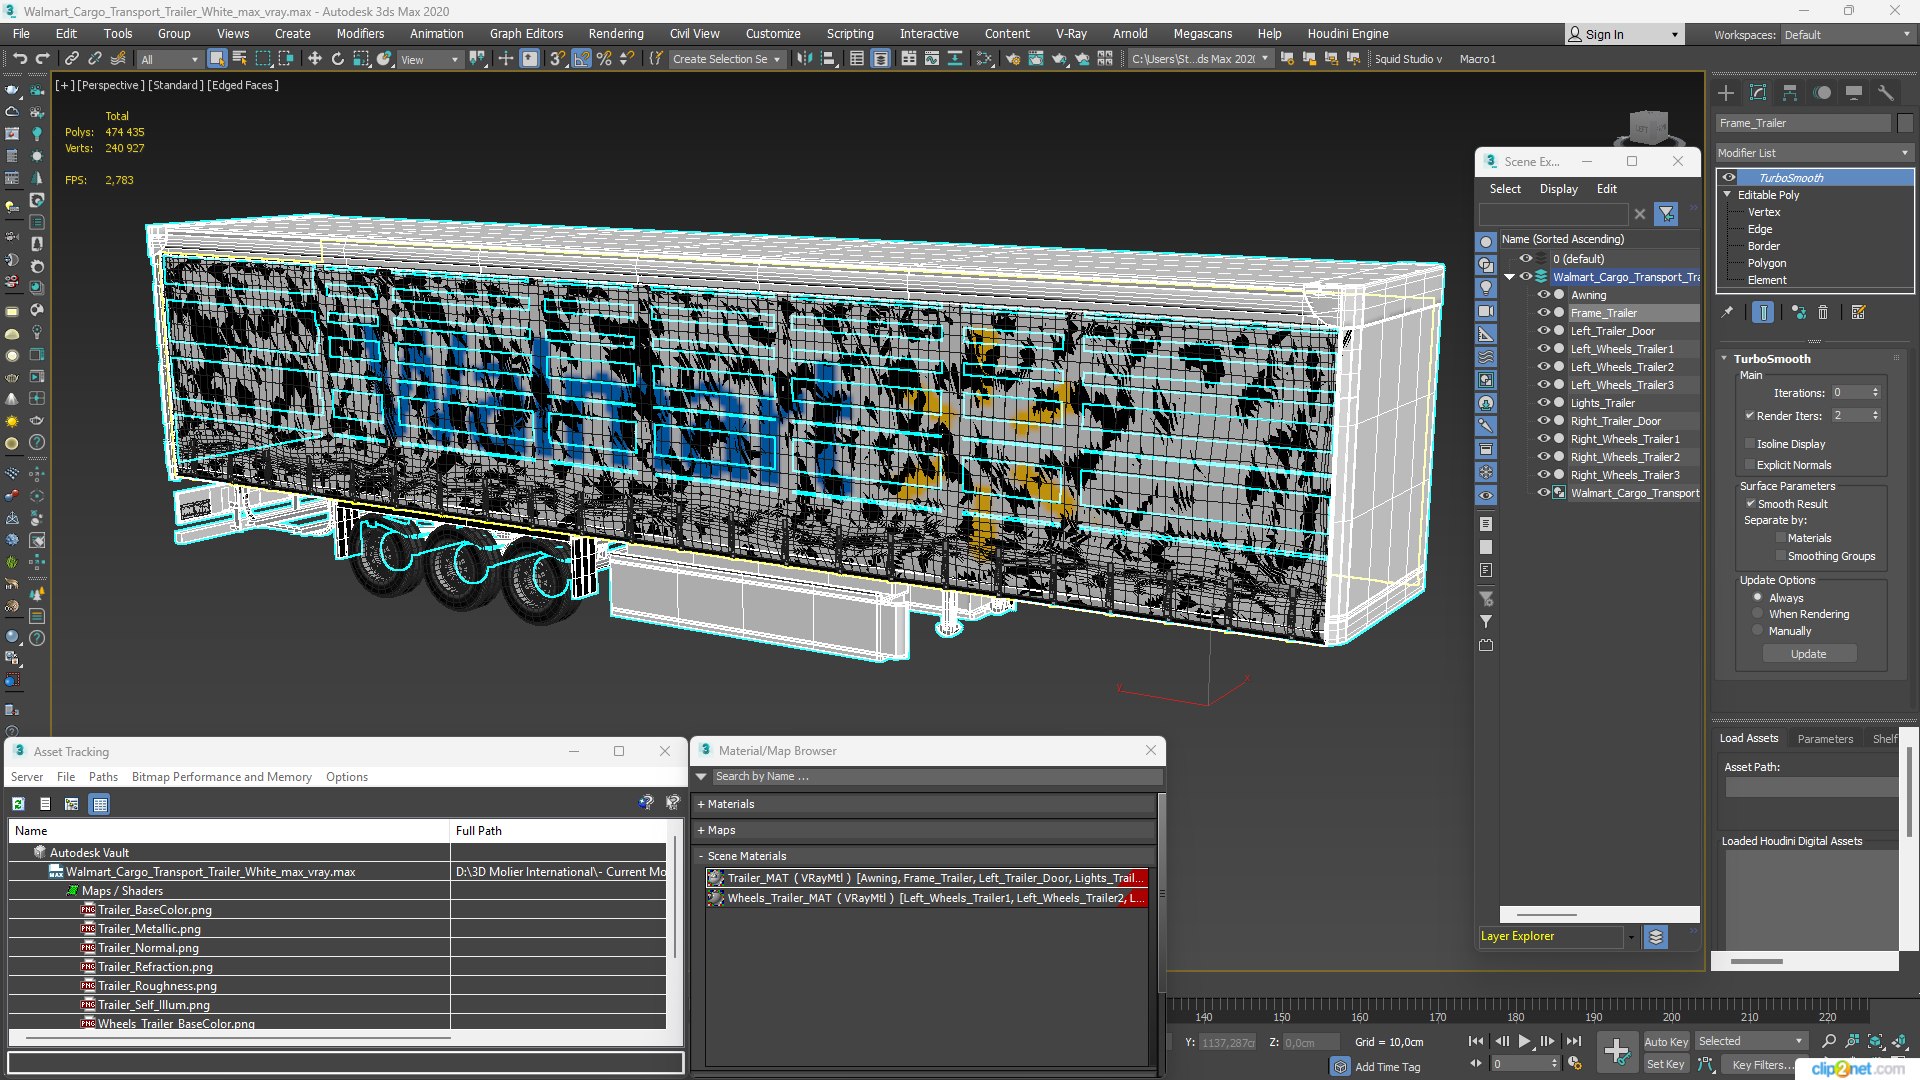The width and height of the screenshot is (1920, 1080).
Task: Click the Layer Explorer layers icon
Action: (x=1656, y=937)
